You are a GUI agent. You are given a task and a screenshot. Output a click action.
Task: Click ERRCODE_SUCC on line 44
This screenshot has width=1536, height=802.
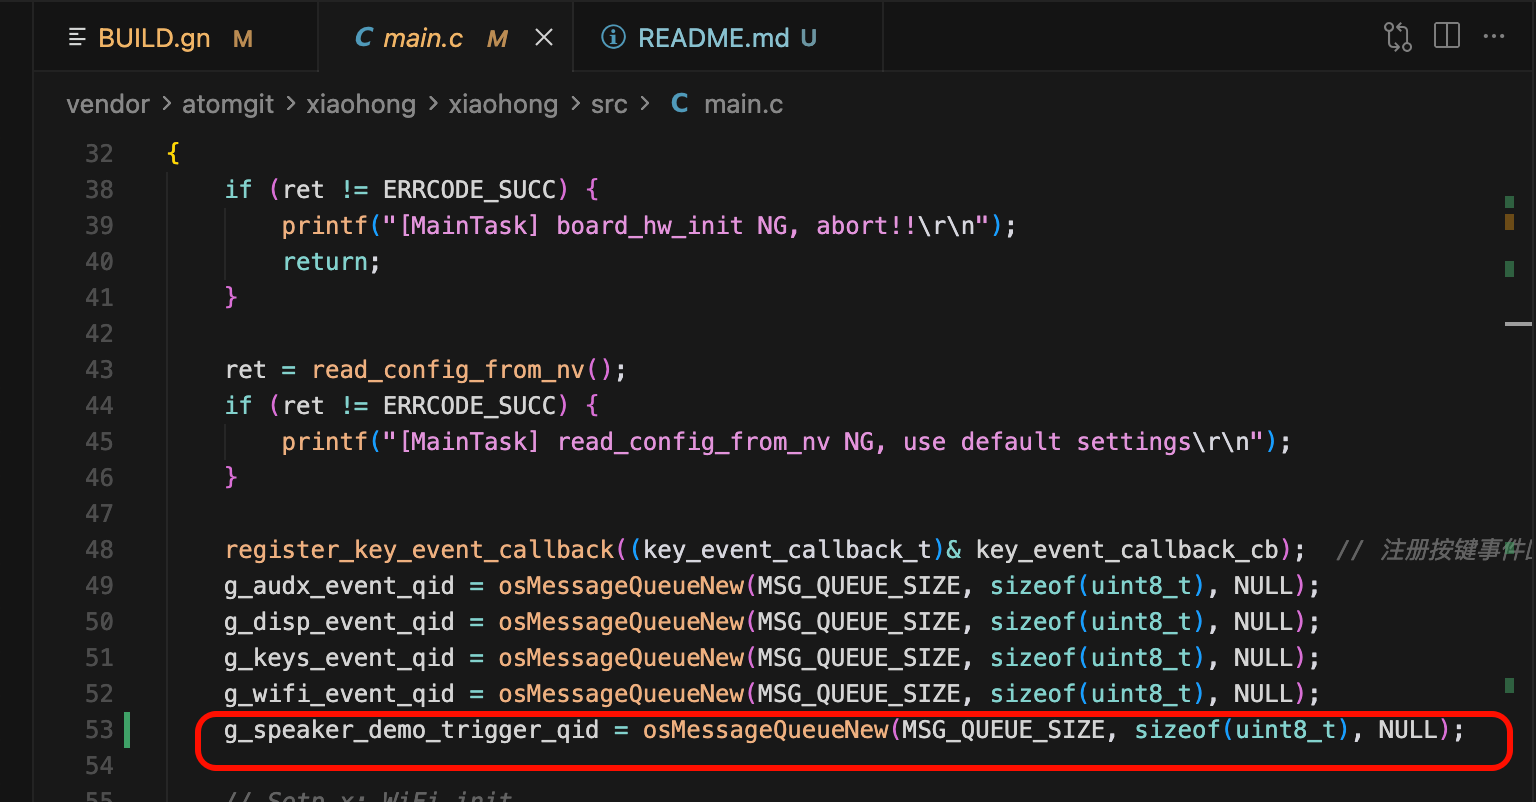[x=469, y=406]
